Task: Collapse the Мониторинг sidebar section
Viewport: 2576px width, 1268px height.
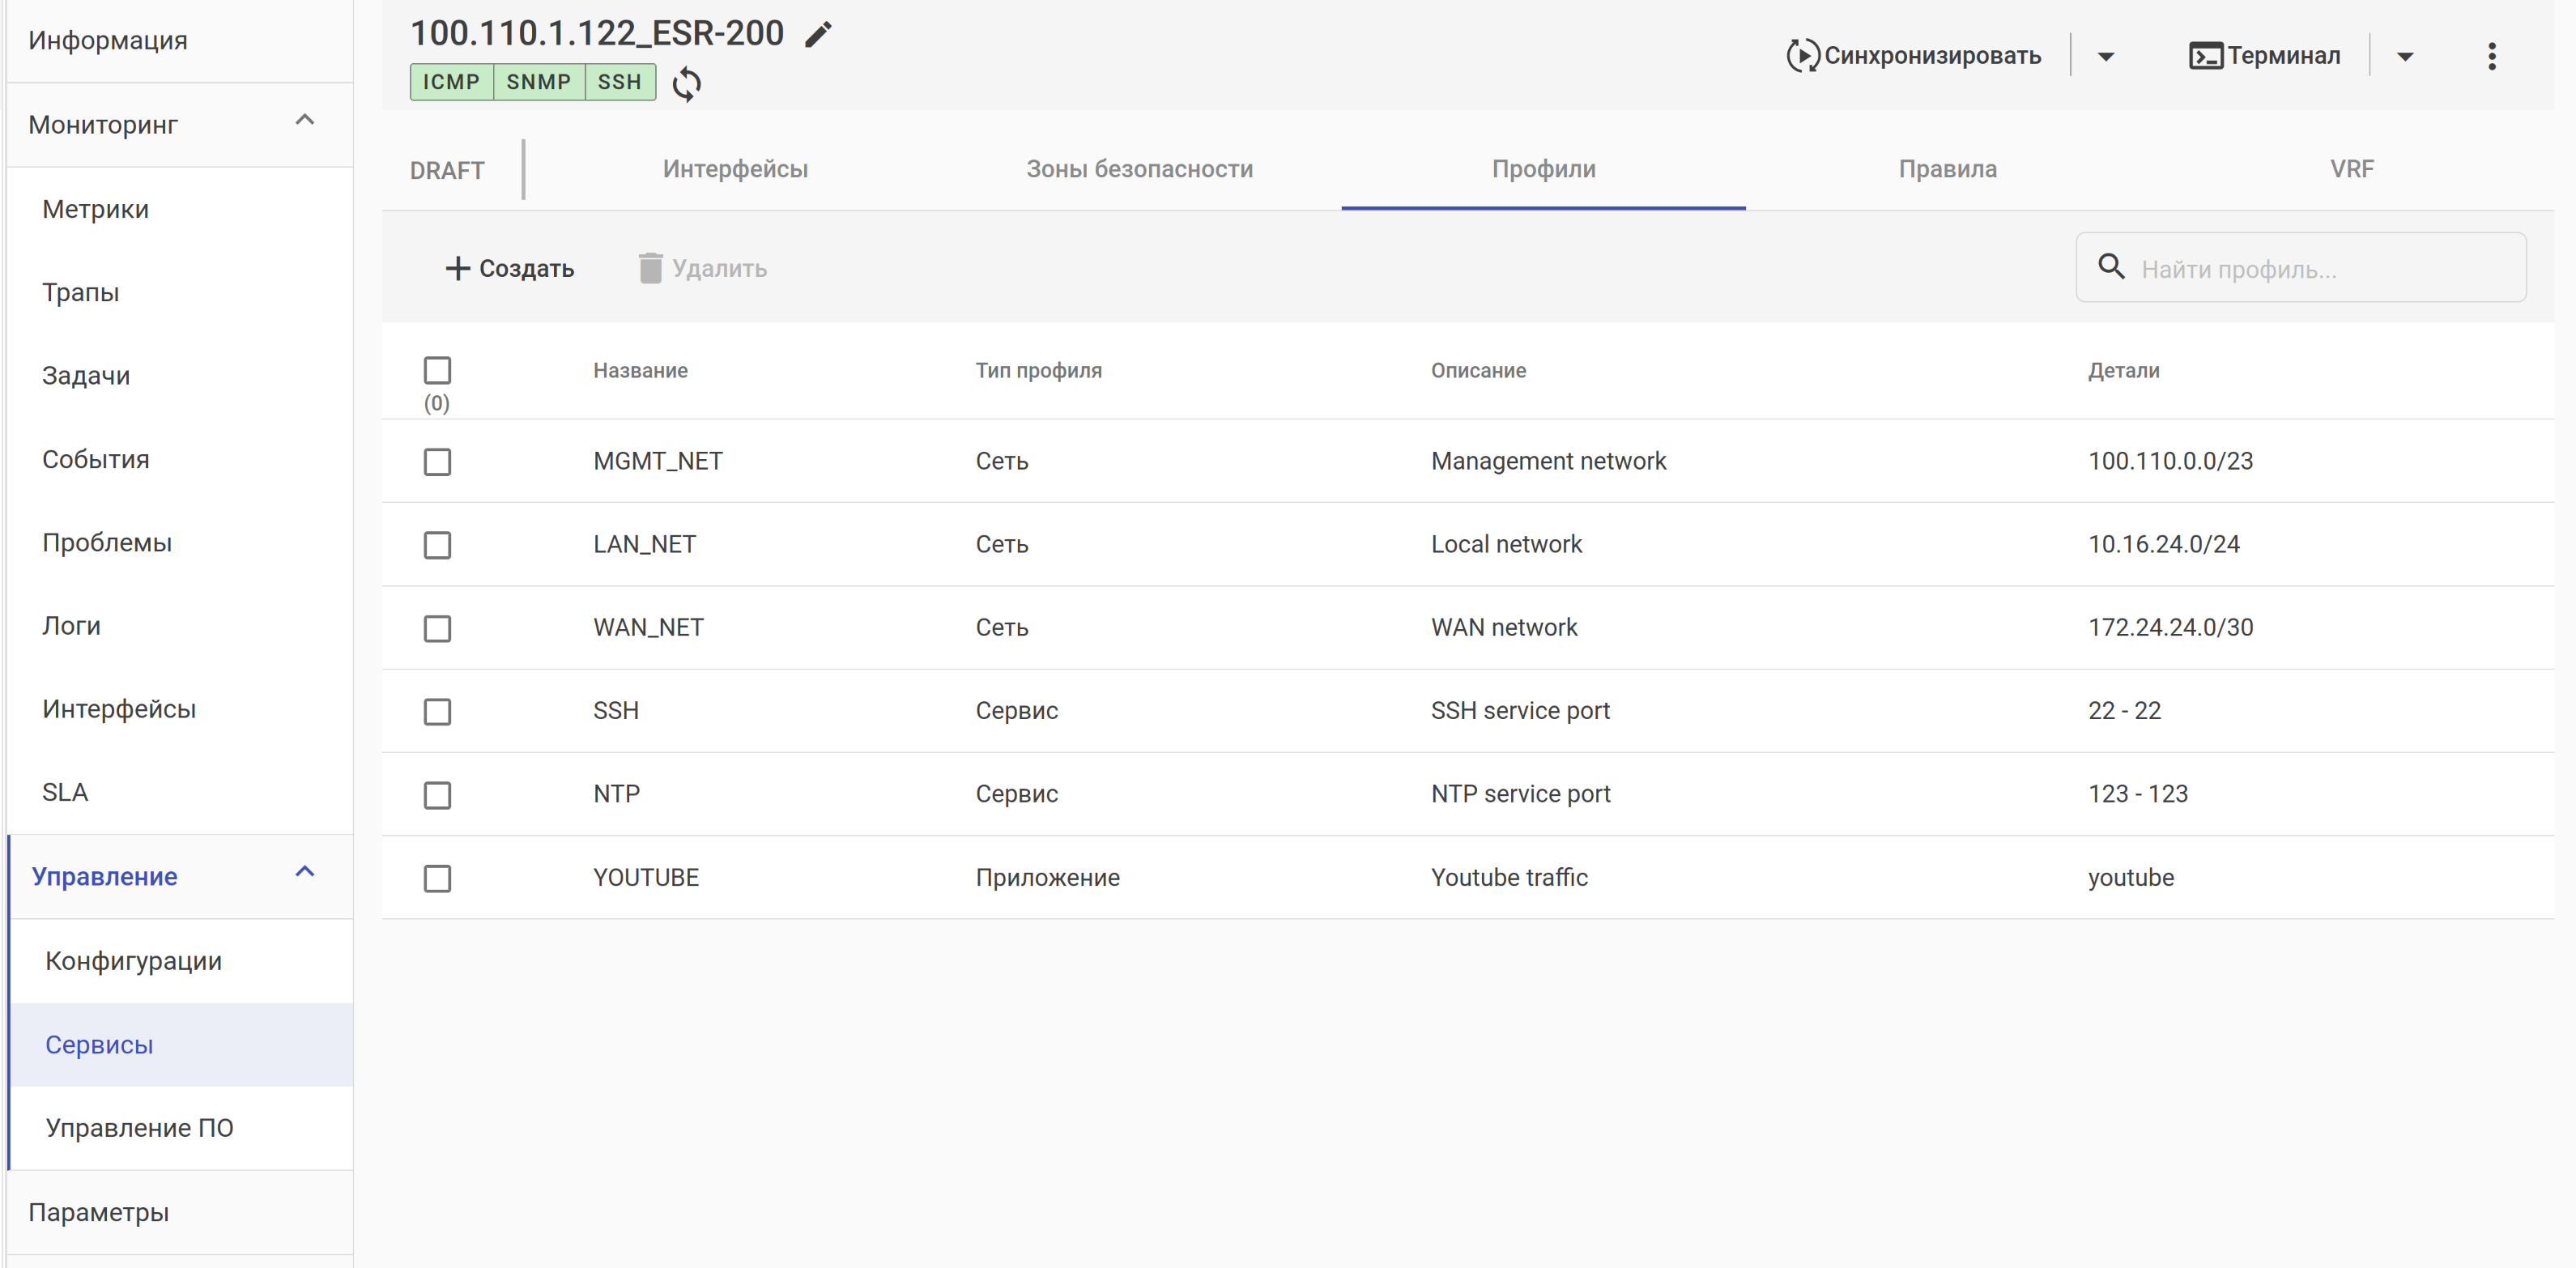Action: coord(305,121)
